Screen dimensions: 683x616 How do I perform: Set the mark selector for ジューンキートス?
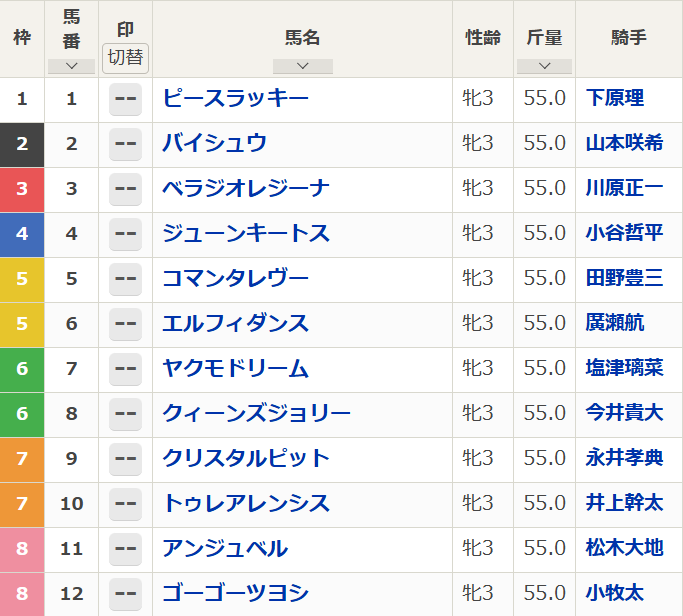pos(125,233)
